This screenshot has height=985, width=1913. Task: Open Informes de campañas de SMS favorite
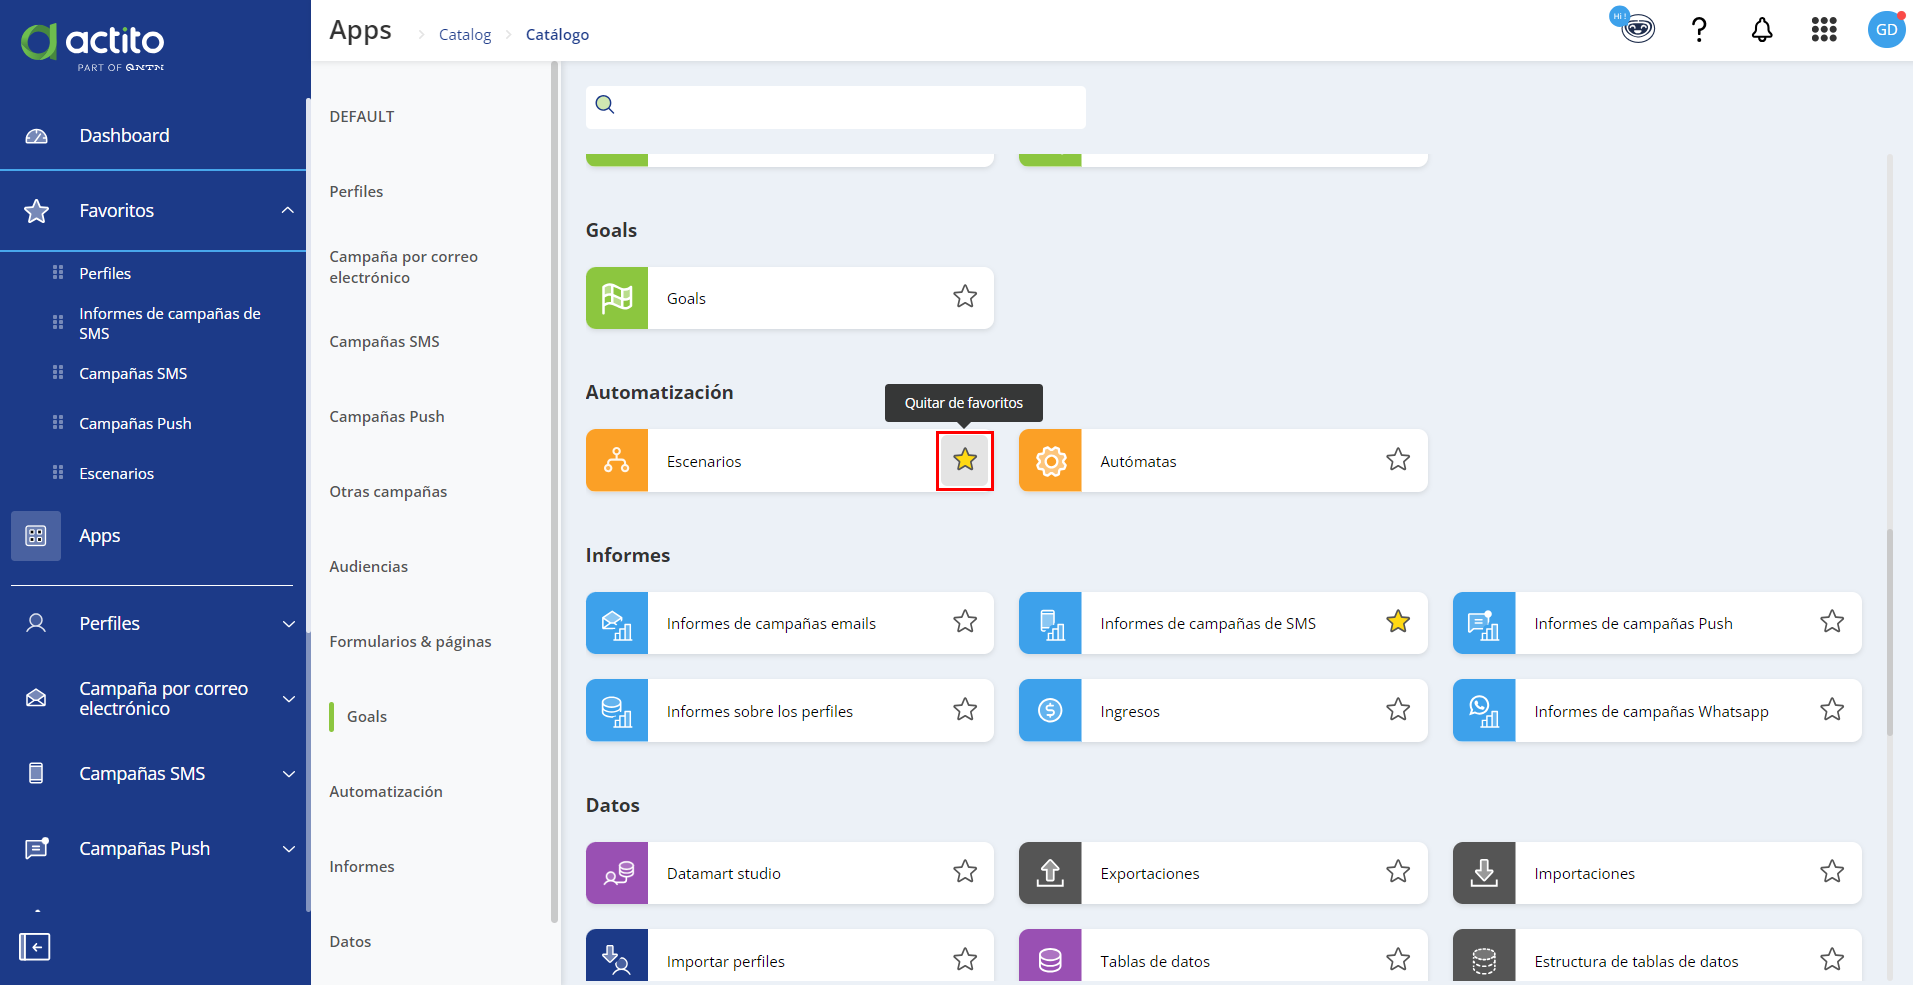pos(170,323)
